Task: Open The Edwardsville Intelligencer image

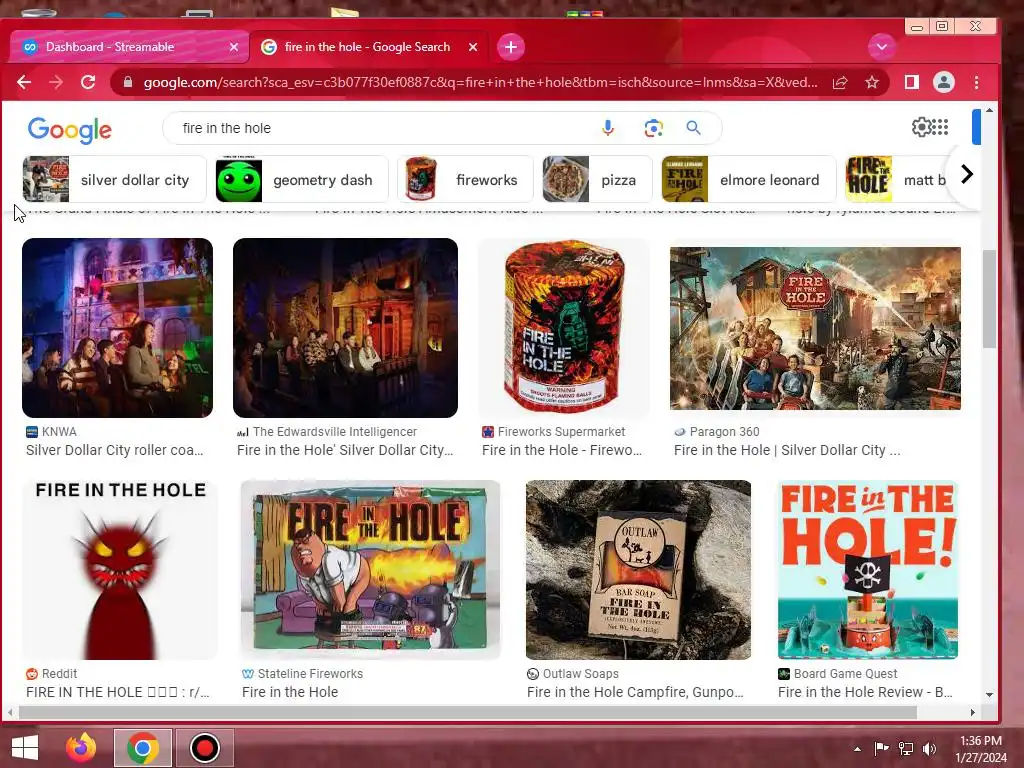Action: pyautogui.click(x=345, y=328)
